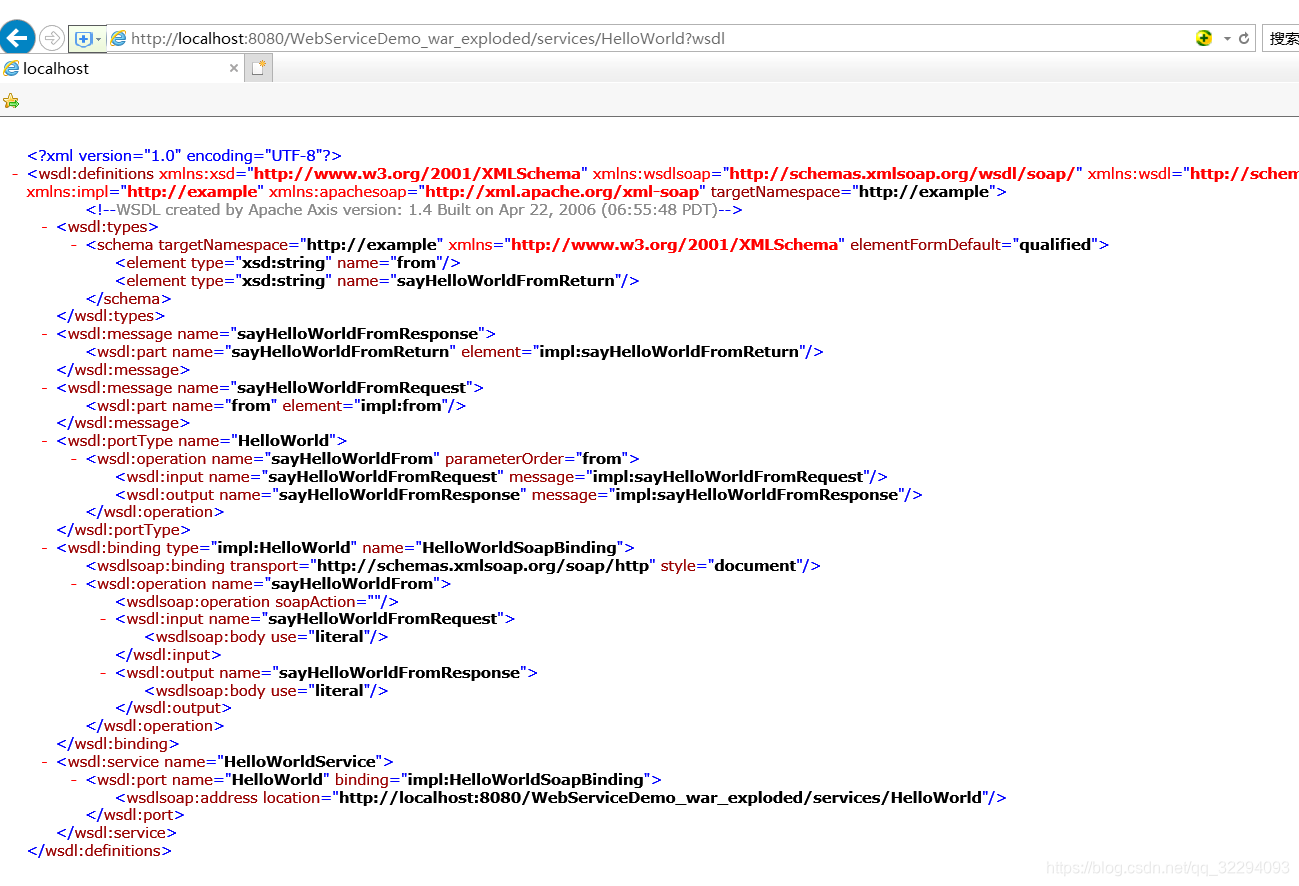The image size is (1299, 886).
Task: Open the blue shield plus icon beside address bar
Action: (x=83, y=39)
